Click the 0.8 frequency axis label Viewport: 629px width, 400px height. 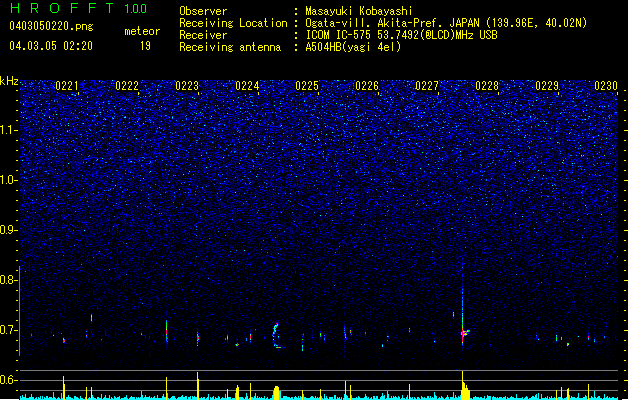(9, 280)
